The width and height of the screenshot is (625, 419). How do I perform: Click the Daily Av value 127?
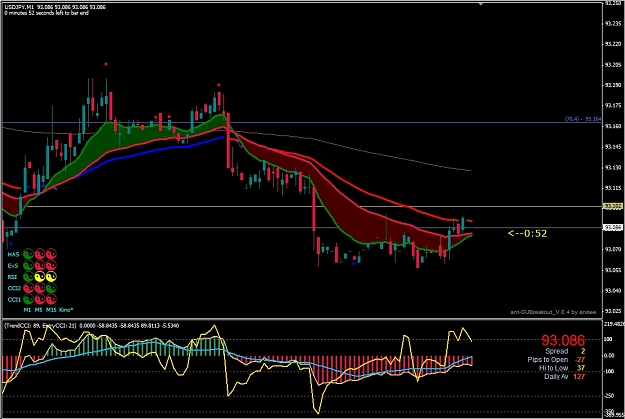click(x=579, y=376)
